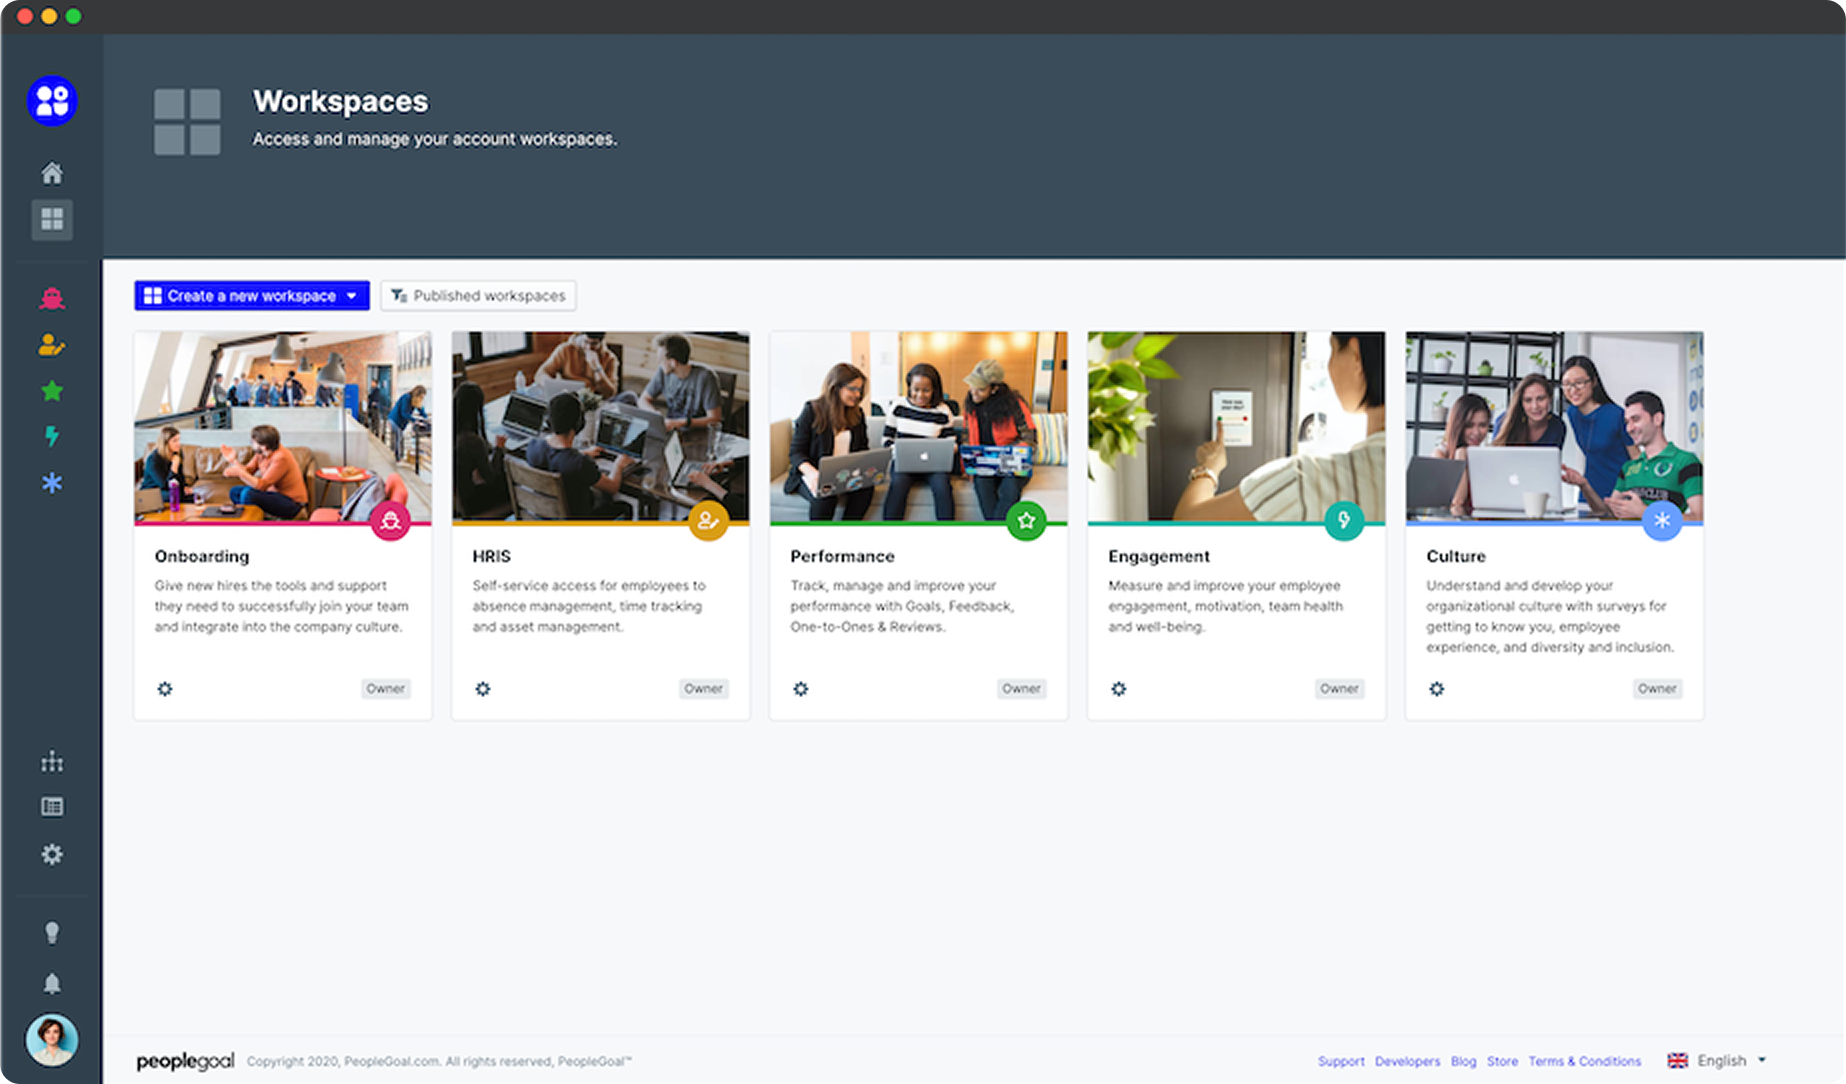Click the Home icon in sidebar
The height and width of the screenshot is (1084, 1846).
coord(52,173)
